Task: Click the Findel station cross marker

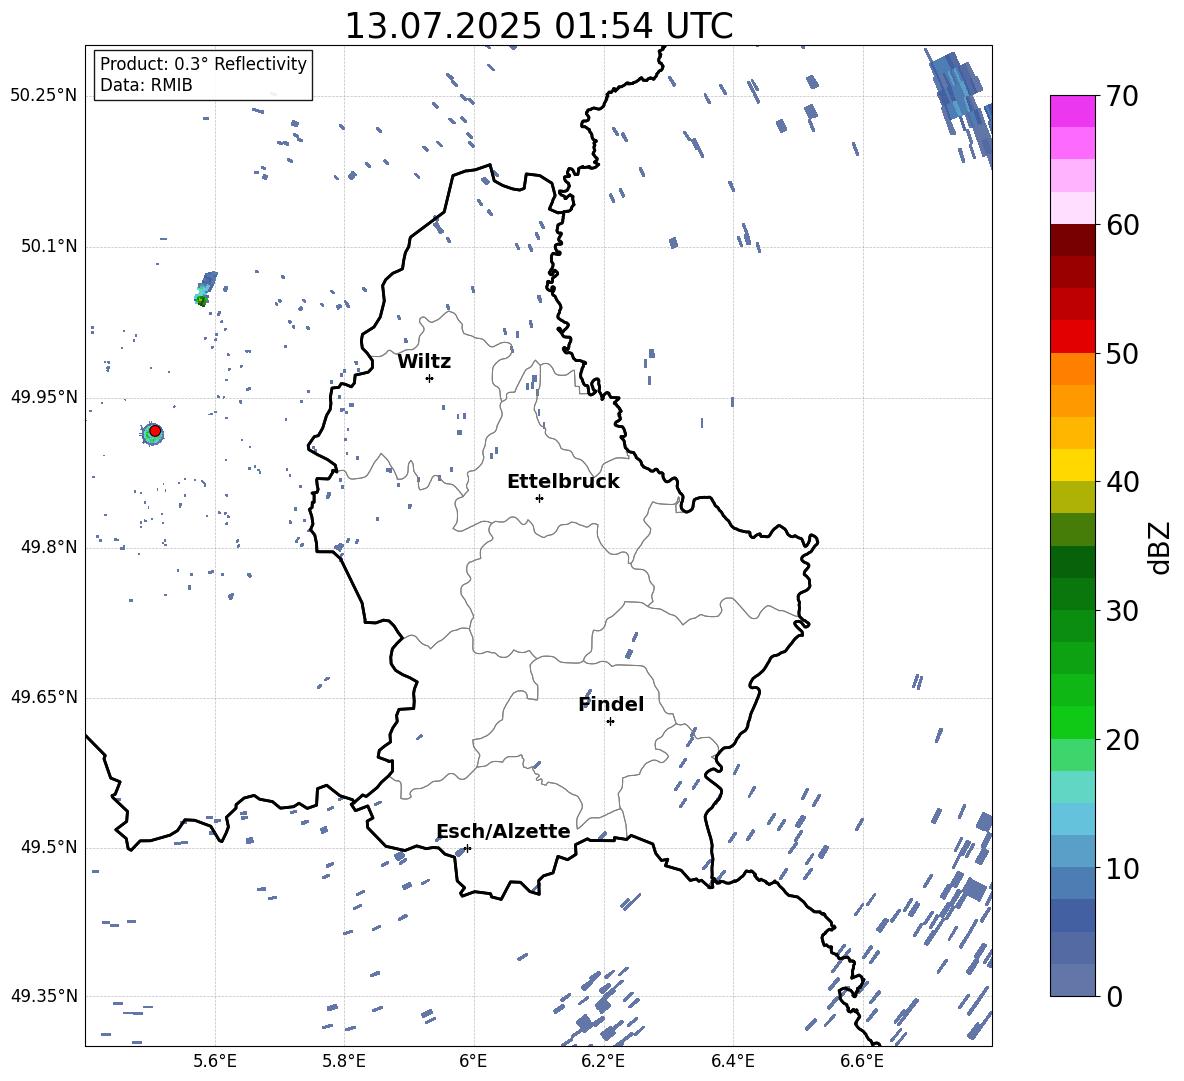Action: tap(610, 722)
